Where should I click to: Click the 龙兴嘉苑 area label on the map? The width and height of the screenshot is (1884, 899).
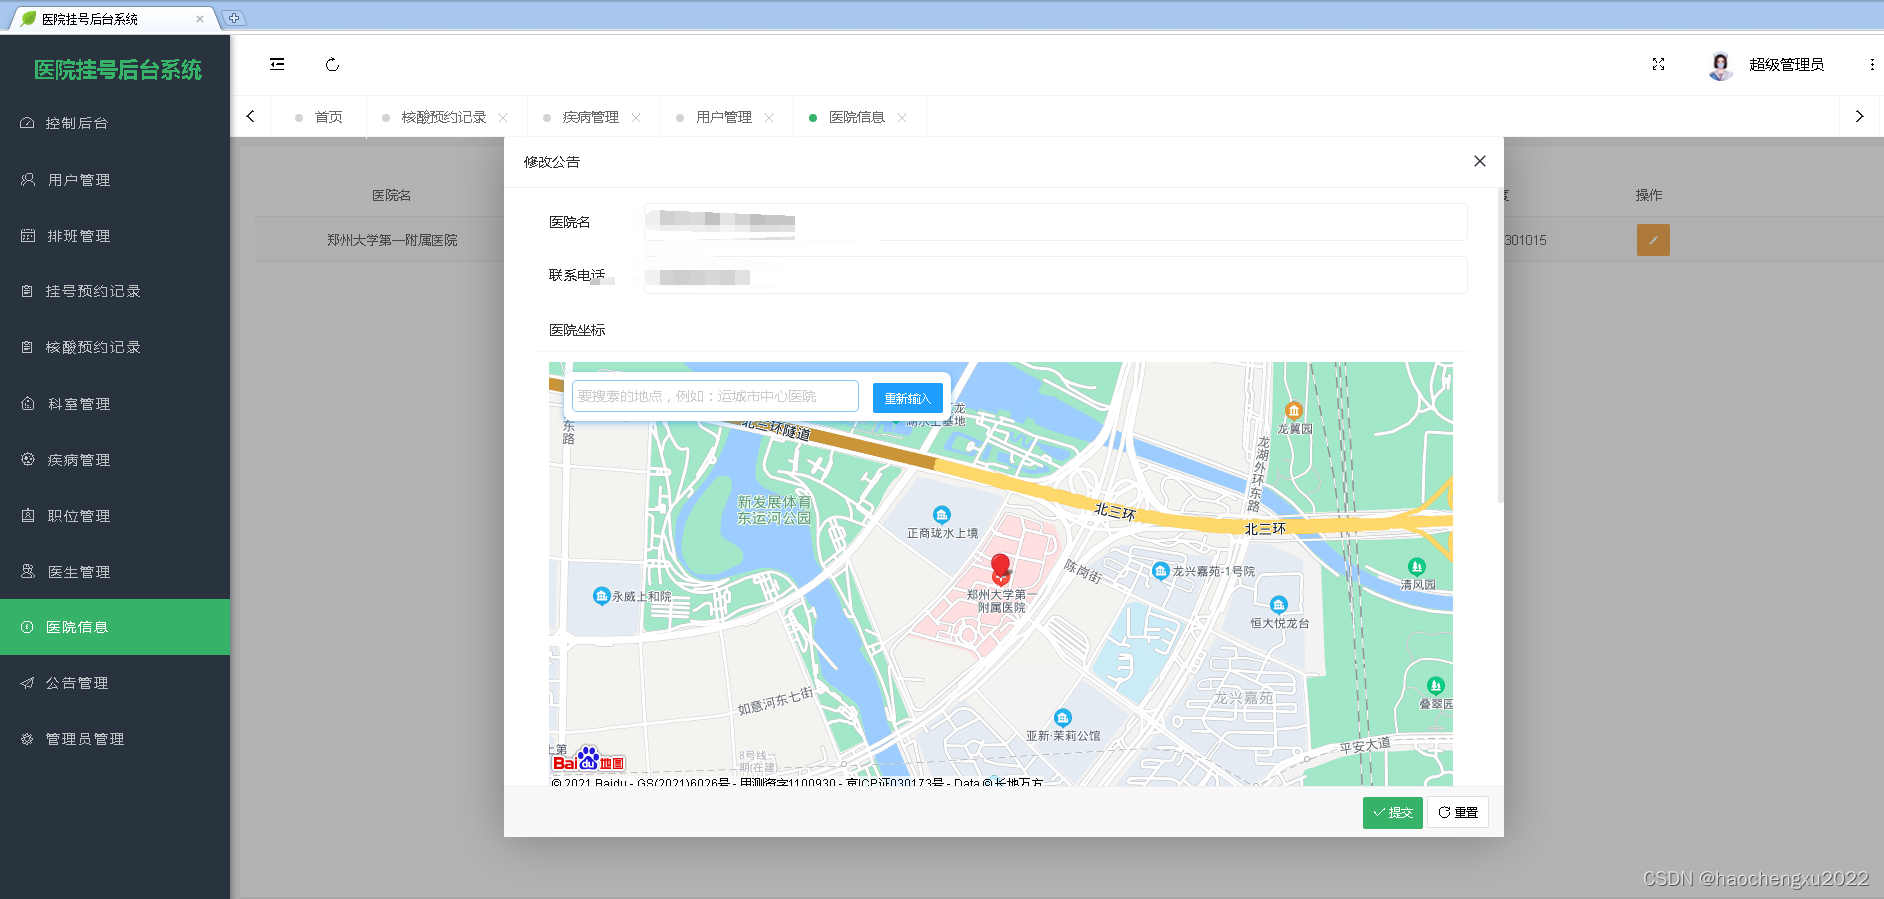tap(1244, 697)
